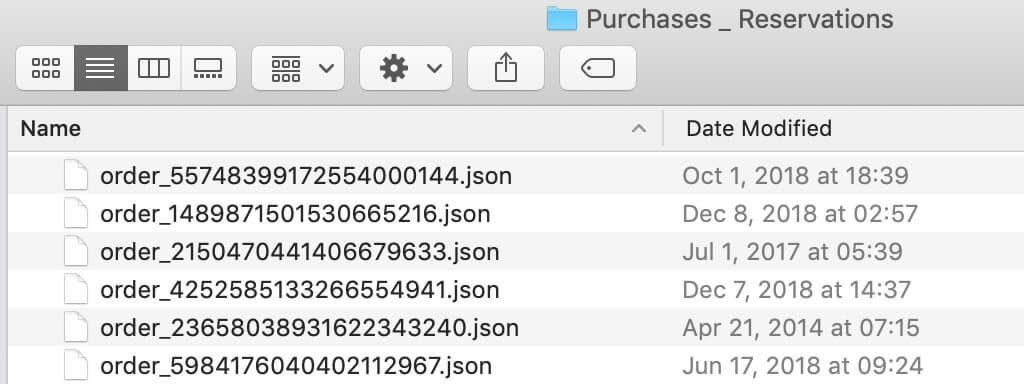Image resolution: width=1024 pixels, height=384 pixels.
Task: Click the document icon of order_2150470441406679633.json
Action: click(76, 251)
